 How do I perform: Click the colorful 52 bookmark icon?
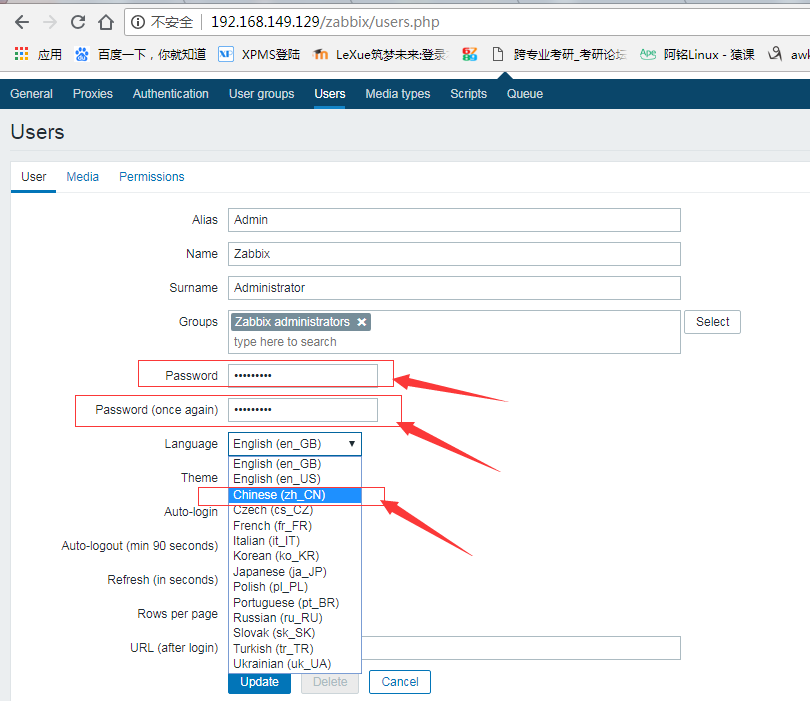point(470,54)
